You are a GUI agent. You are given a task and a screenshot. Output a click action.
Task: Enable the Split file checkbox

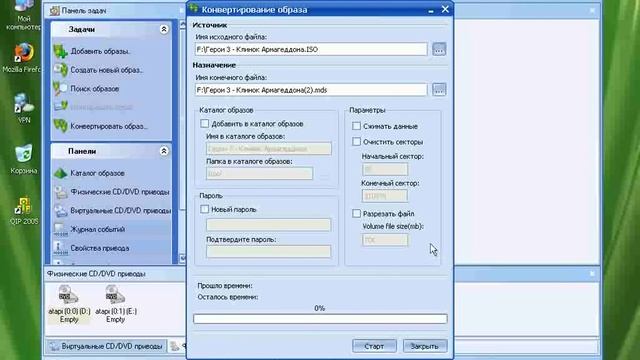pos(356,213)
